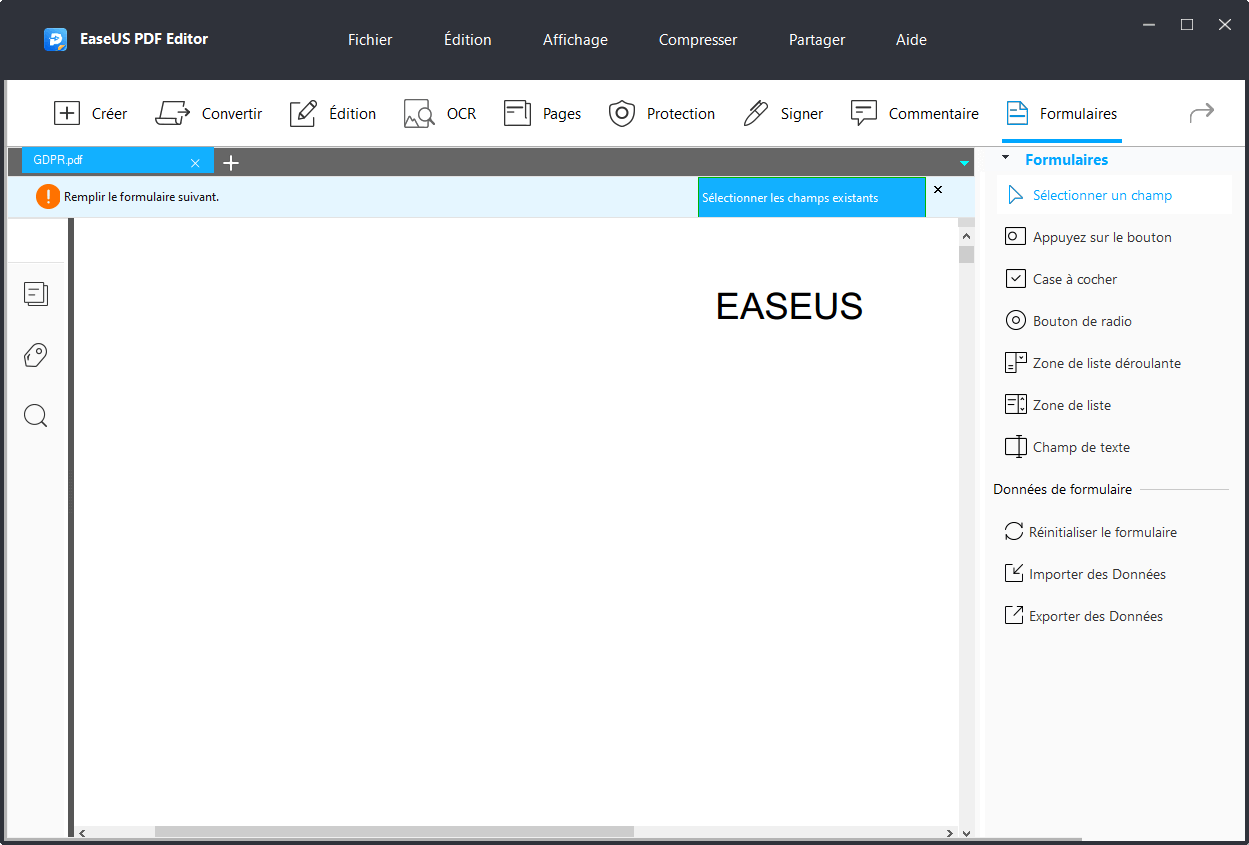Open the Aide menu
The image size is (1249, 845).
[911, 40]
